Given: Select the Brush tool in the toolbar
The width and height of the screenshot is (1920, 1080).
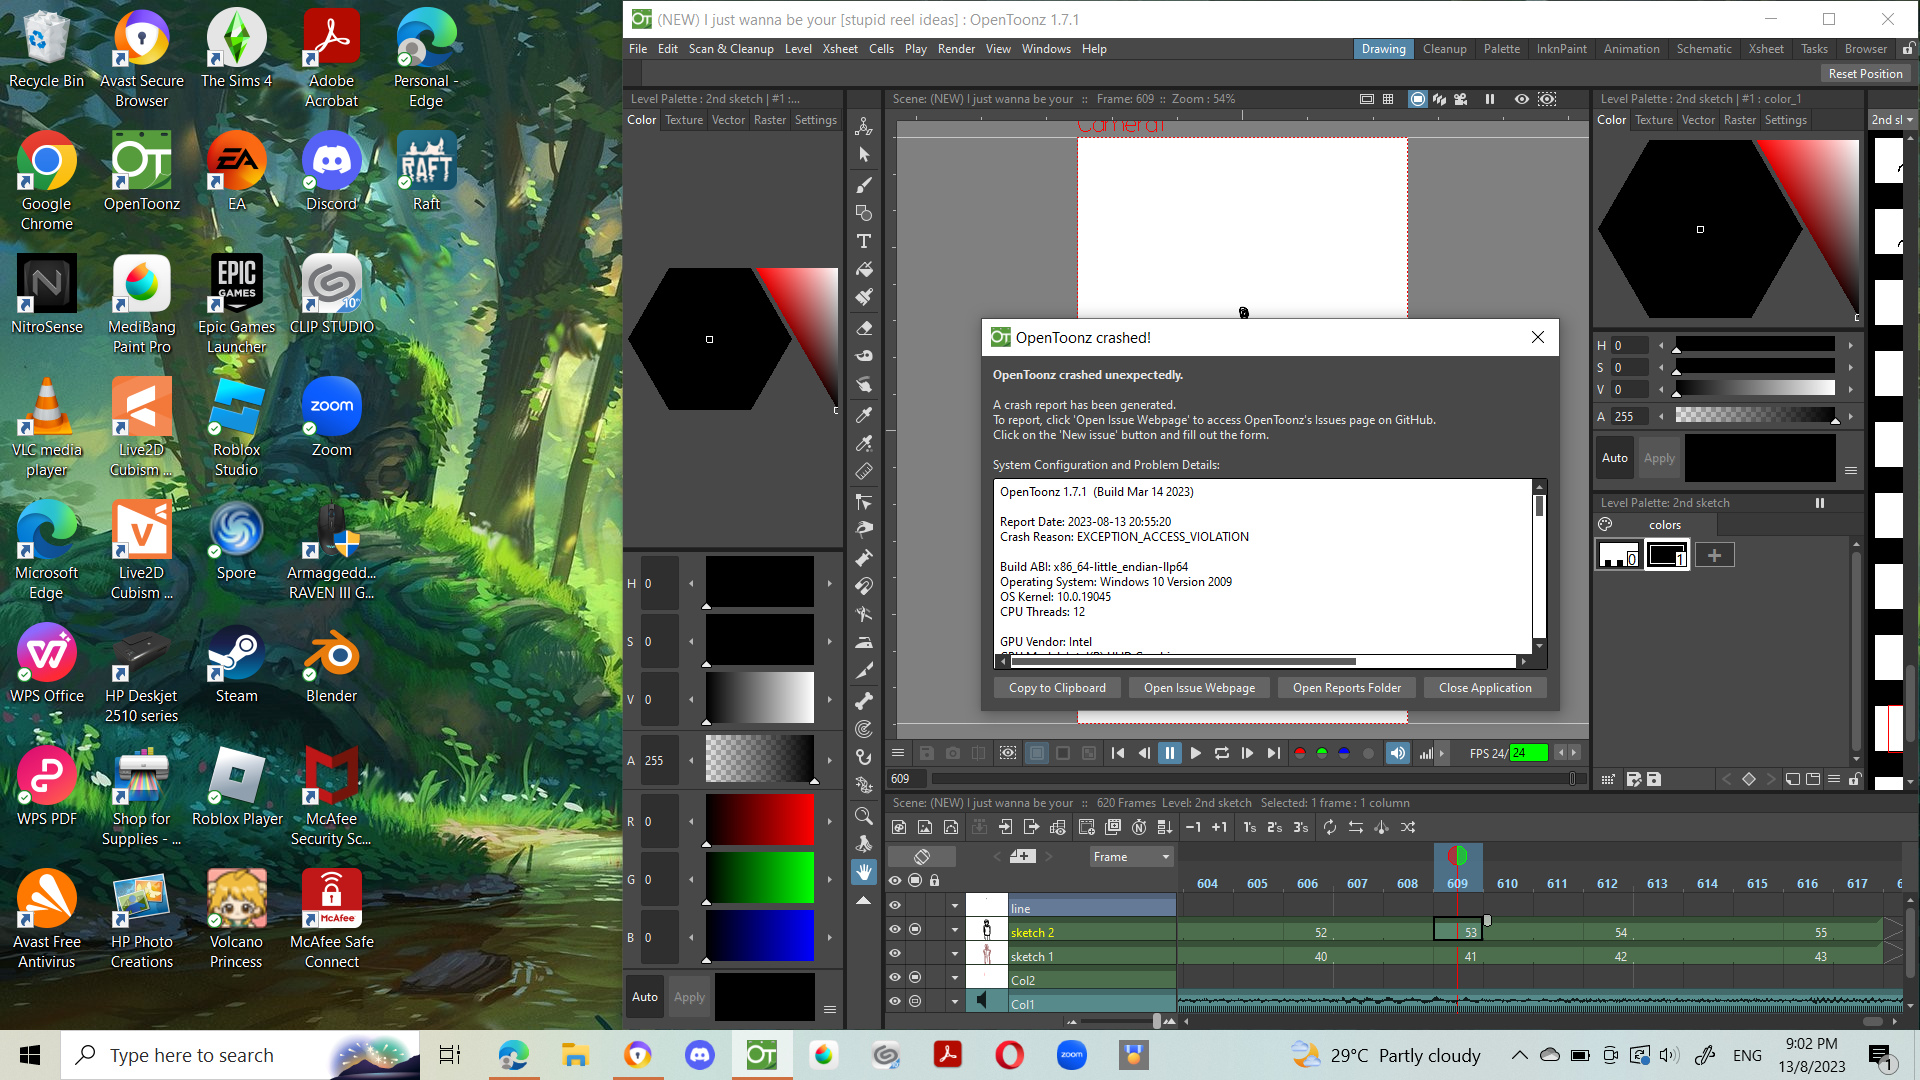Looking at the screenshot, I should click(x=863, y=185).
